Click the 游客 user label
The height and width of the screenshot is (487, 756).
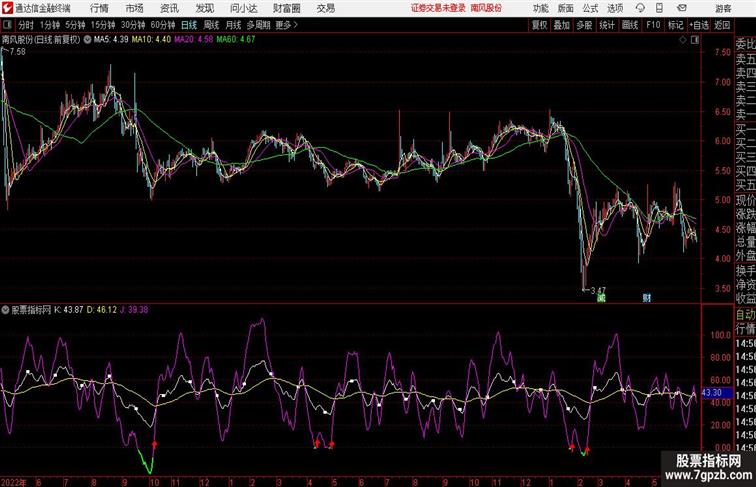(x=723, y=8)
